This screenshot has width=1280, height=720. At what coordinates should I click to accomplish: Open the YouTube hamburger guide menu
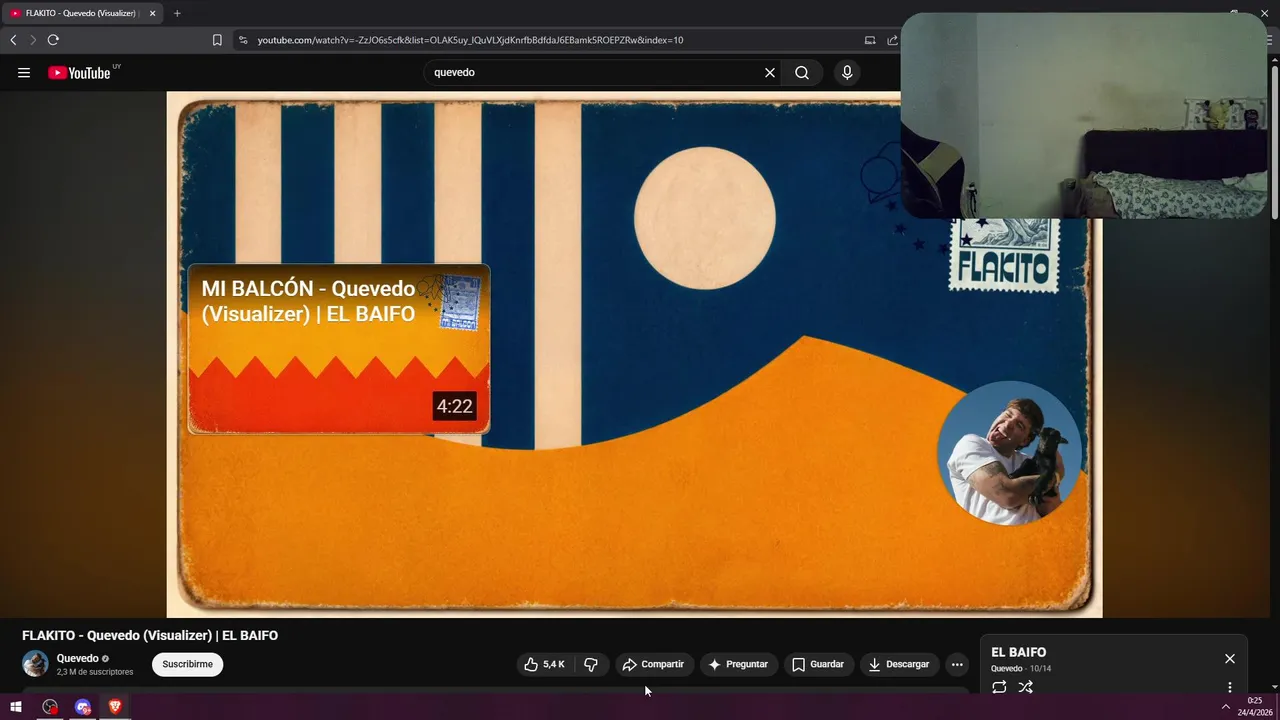pos(24,73)
